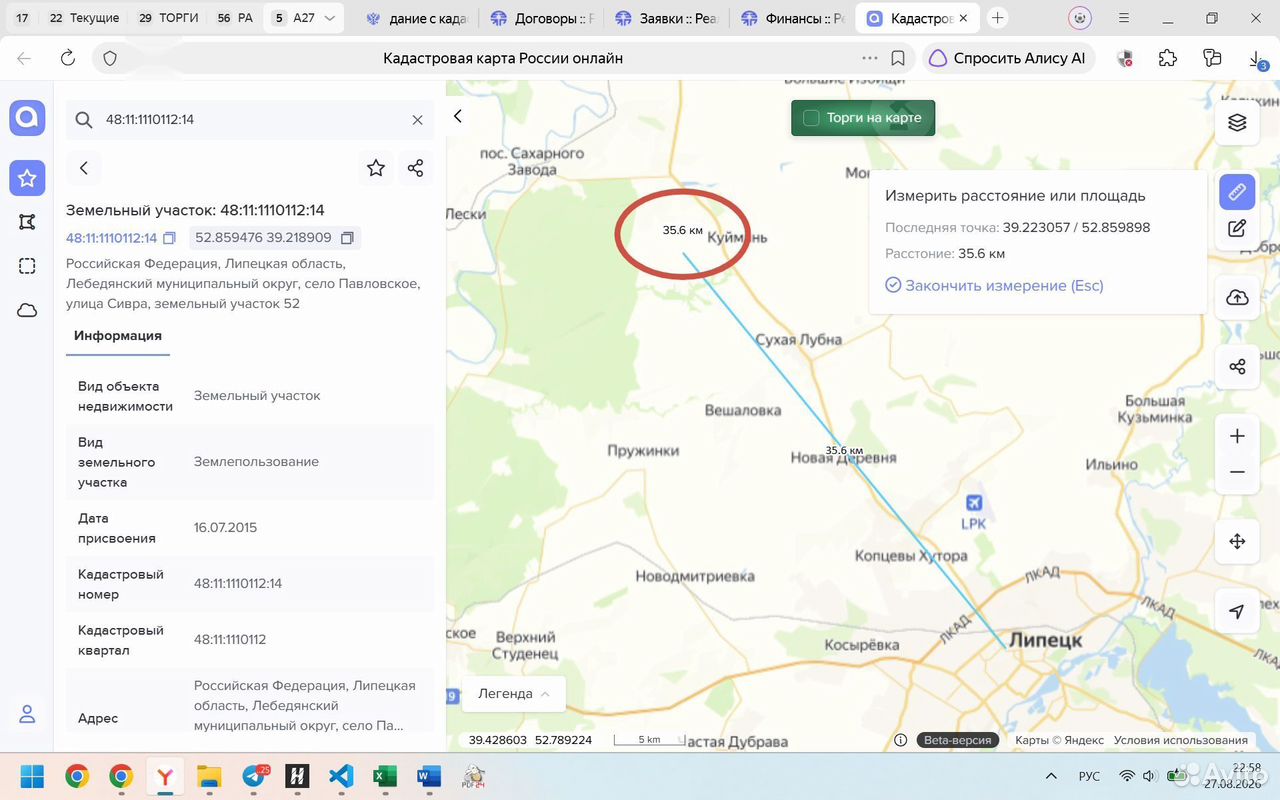The image size is (1280, 800).
Task: Expand the Легенда panel
Action: [513, 694]
